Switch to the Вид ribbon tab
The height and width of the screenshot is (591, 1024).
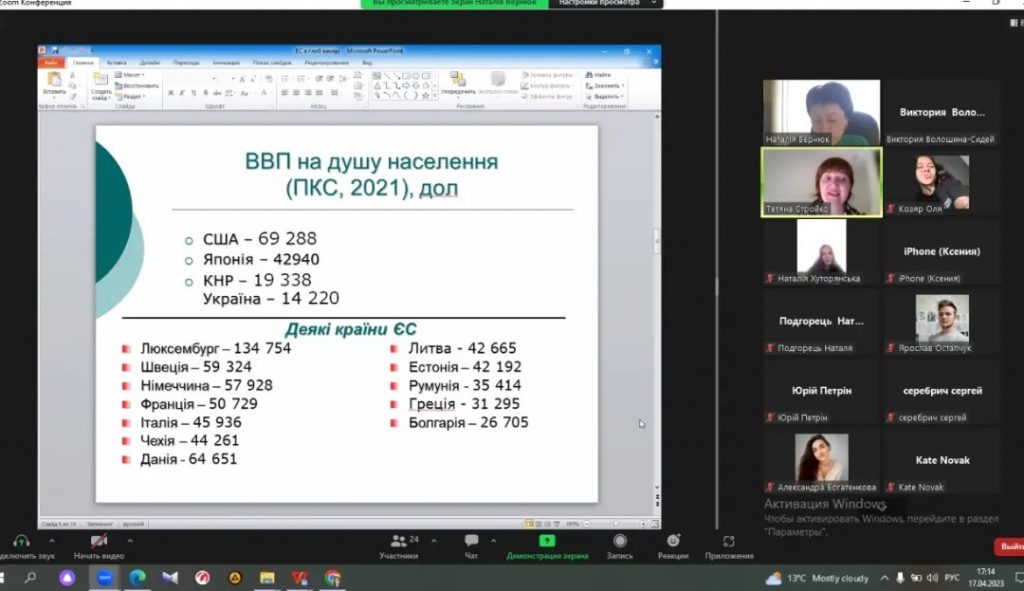[366, 62]
